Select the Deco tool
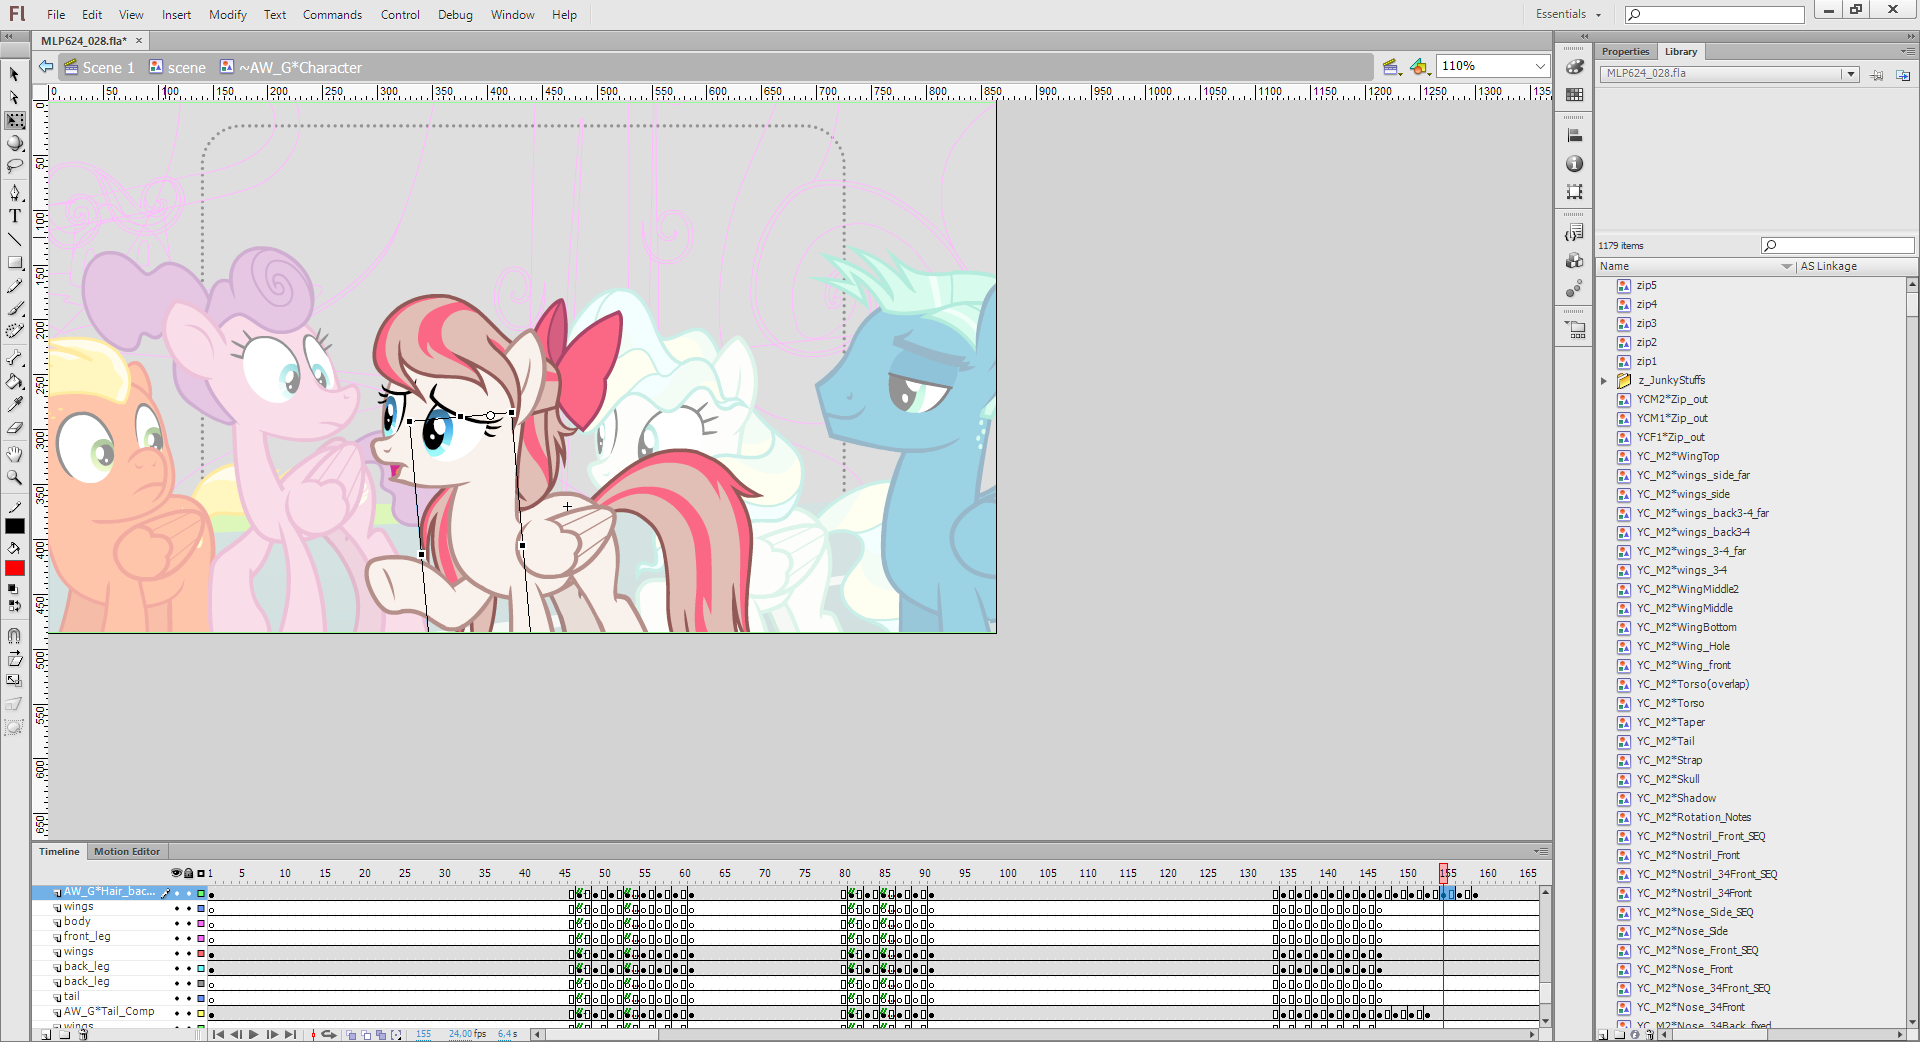 point(14,331)
